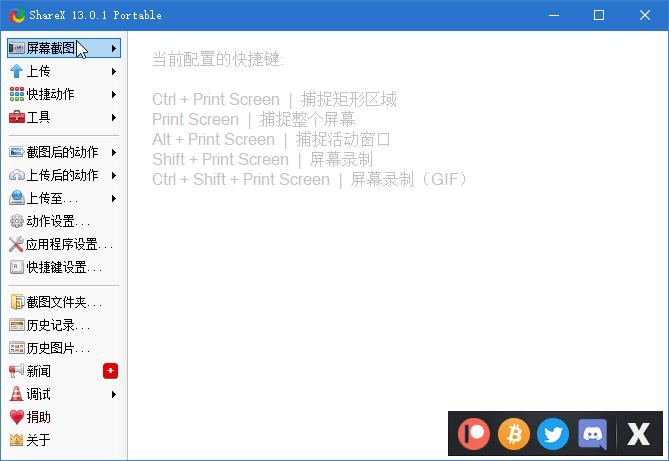The image size is (669, 461).
Task: Open 历史记录 window
Action: [57, 325]
